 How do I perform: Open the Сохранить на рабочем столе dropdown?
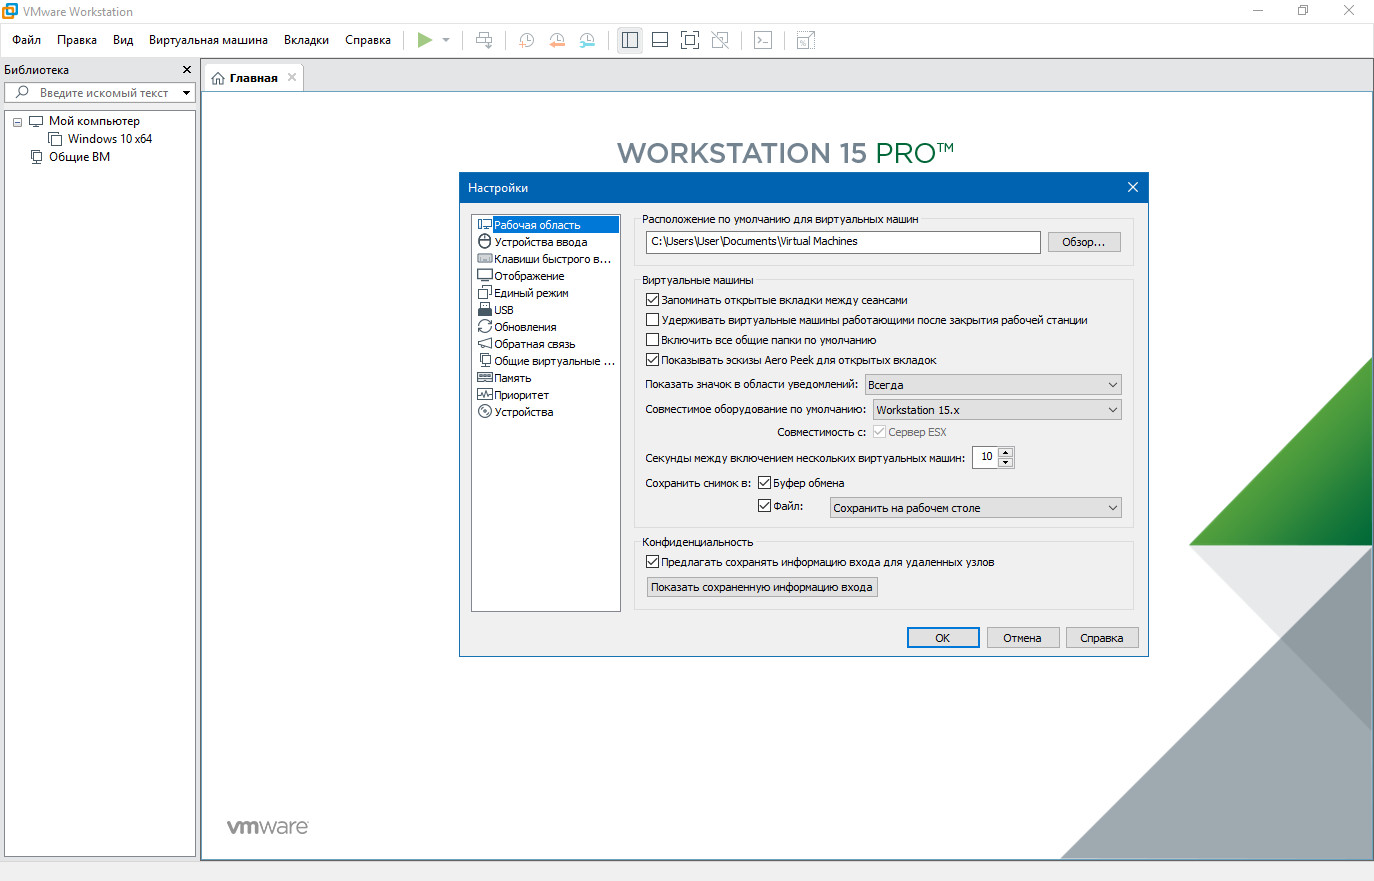pyautogui.click(x=976, y=508)
